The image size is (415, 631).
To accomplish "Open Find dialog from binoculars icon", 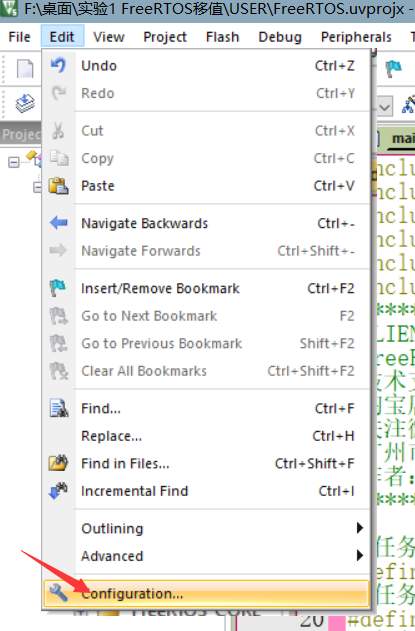I will [x=59, y=408].
